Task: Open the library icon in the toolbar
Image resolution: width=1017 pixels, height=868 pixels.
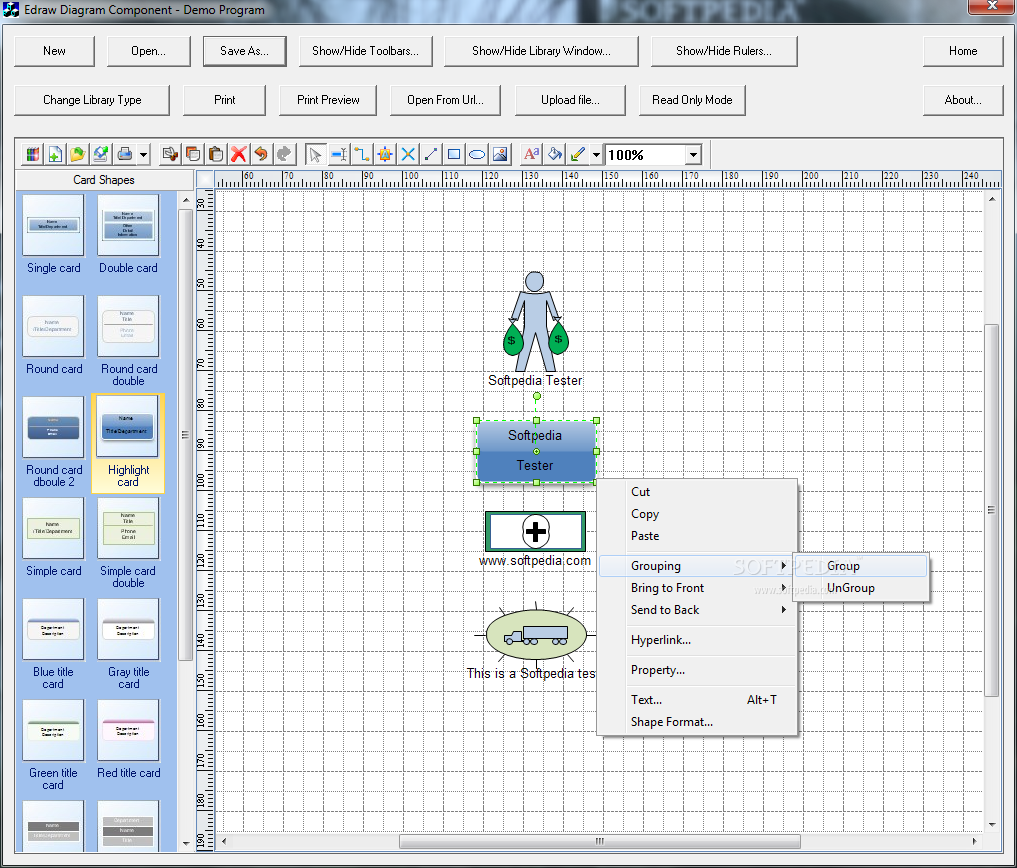Action: 32,154
